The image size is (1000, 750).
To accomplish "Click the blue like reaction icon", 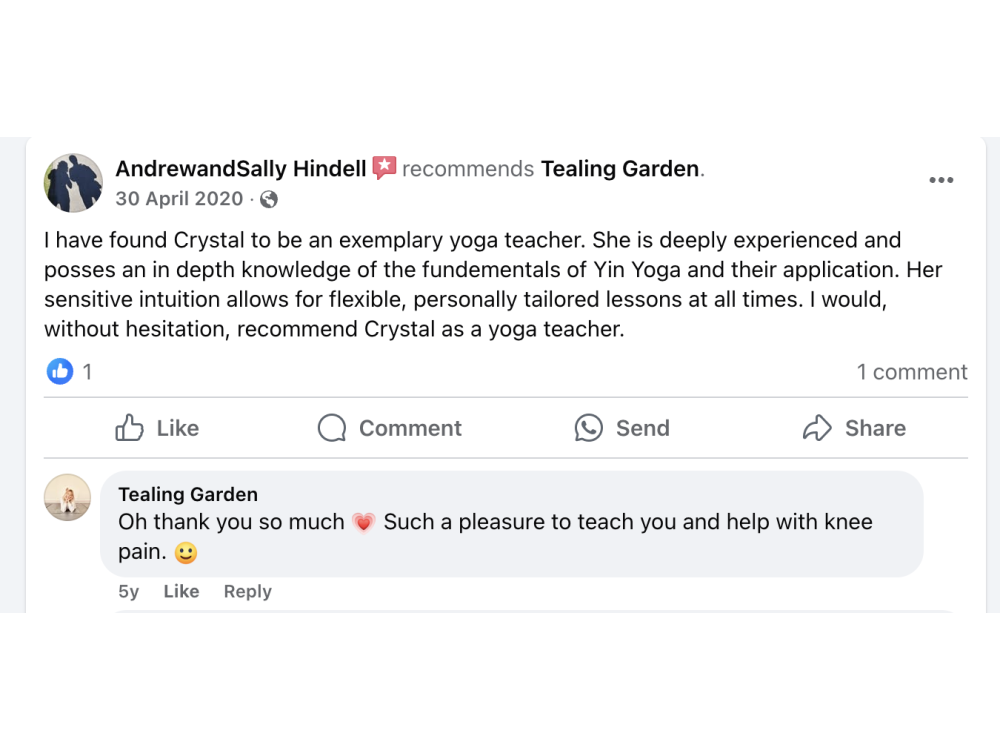I will point(60,372).
